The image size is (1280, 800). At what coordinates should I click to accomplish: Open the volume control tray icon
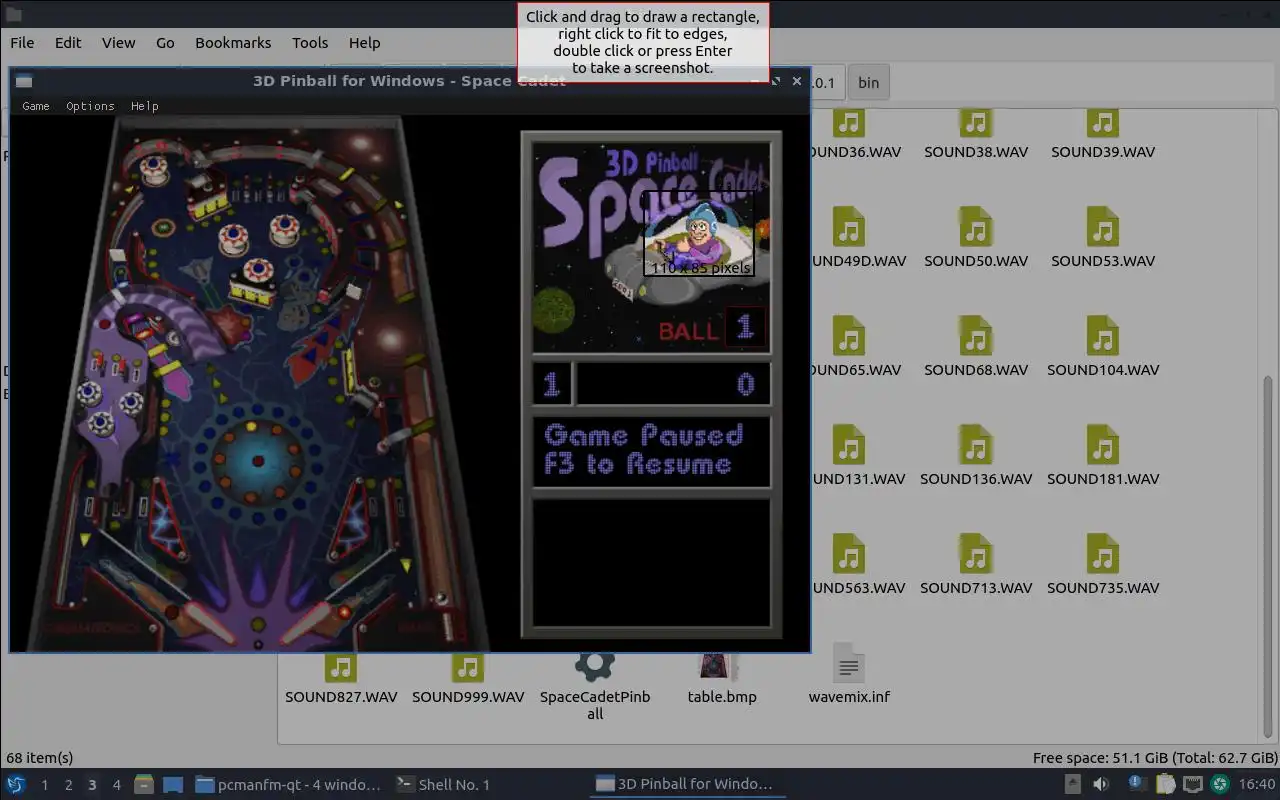tap(1101, 785)
